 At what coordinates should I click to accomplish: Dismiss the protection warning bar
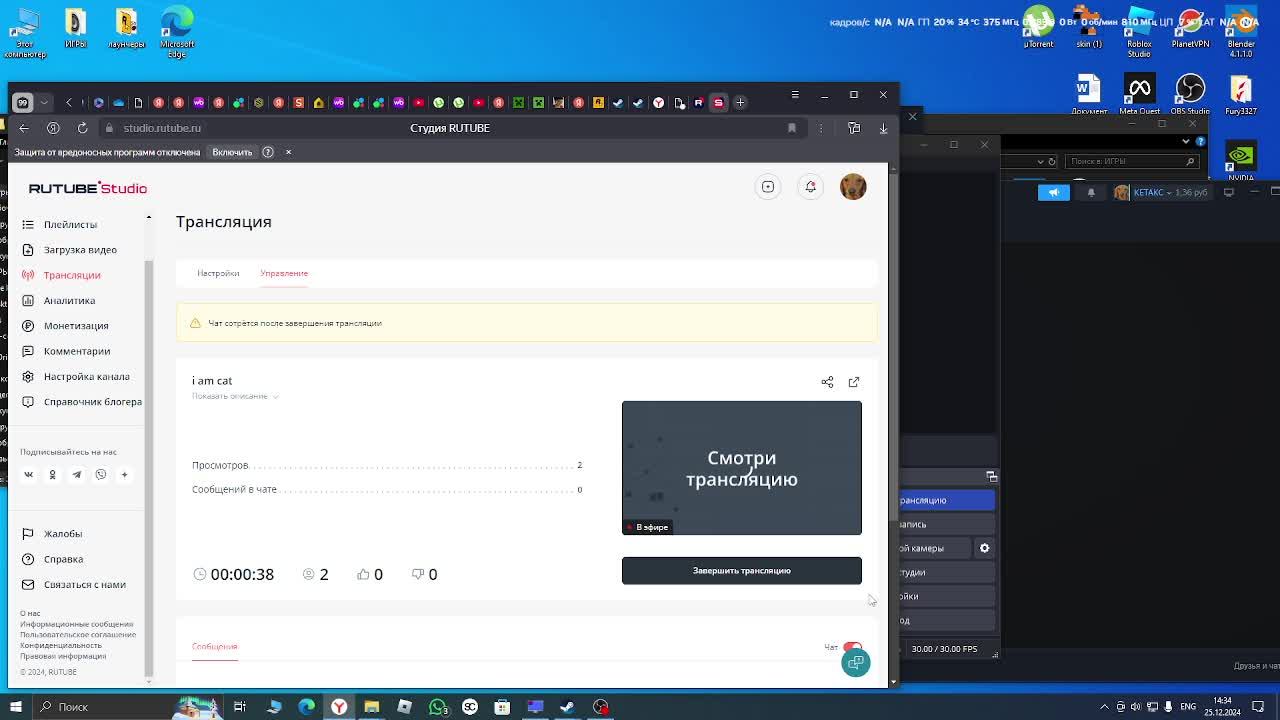click(x=288, y=152)
